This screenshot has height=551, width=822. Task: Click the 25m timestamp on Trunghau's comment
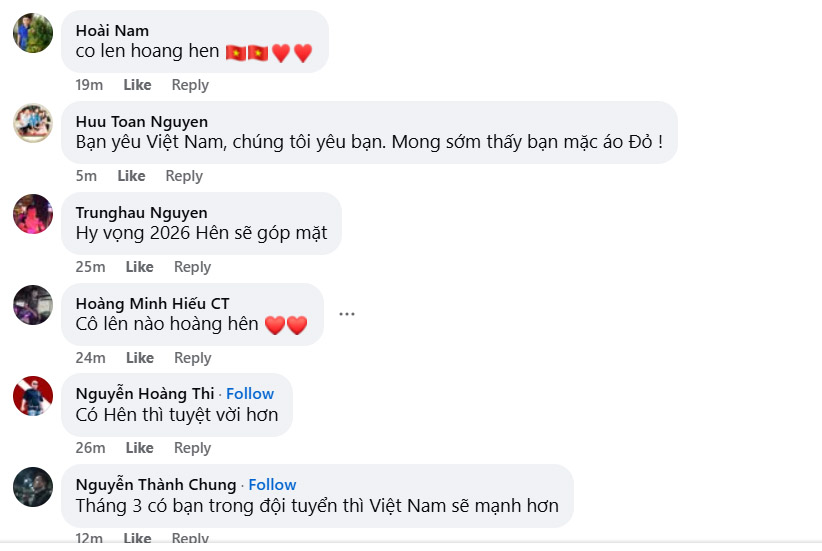click(x=90, y=267)
